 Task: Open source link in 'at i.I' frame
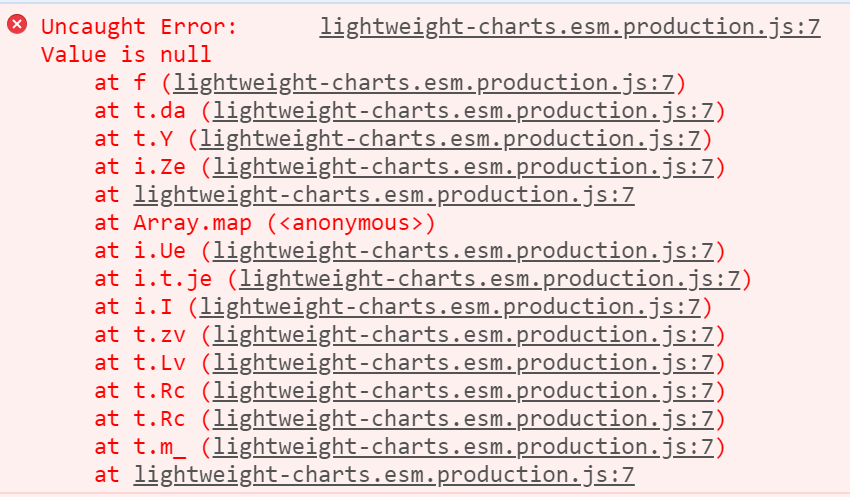pyautogui.click(x=450, y=307)
